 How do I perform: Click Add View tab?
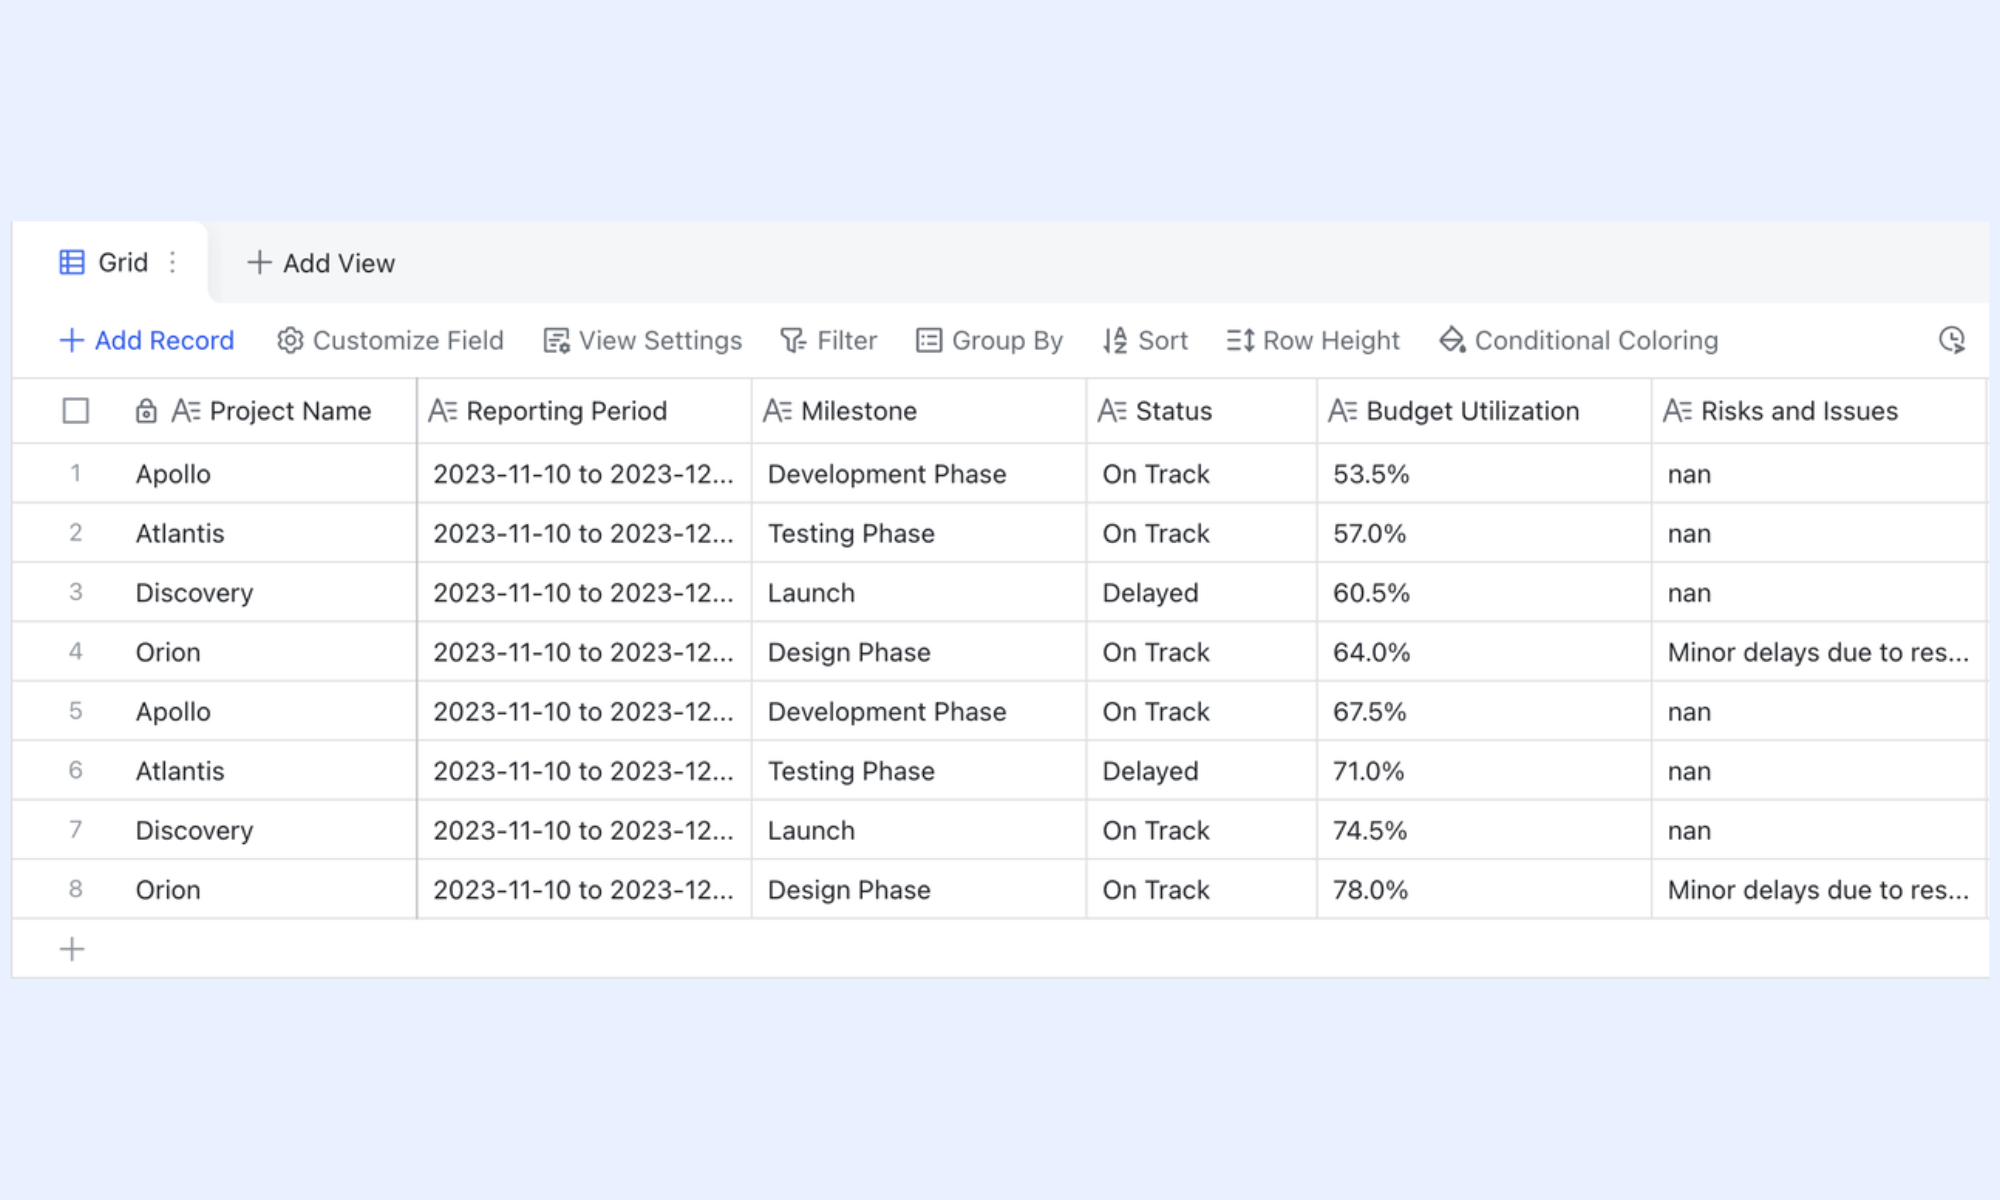click(x=321, y=263)
